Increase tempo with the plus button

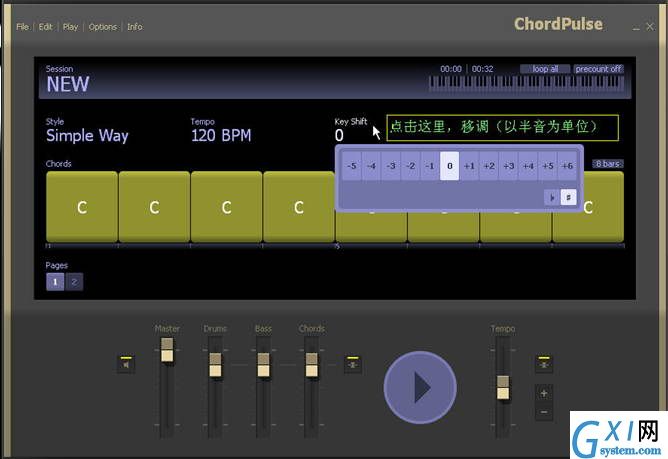(544, 393)
